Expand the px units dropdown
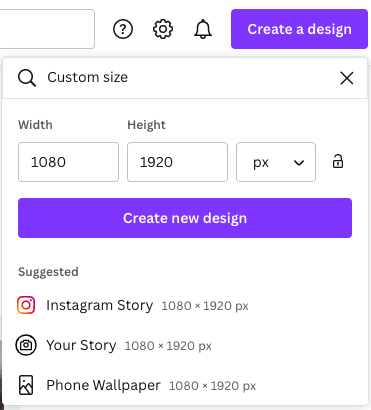Image resolution: width=371 pixels, height=410 pixels. point(276,162)
